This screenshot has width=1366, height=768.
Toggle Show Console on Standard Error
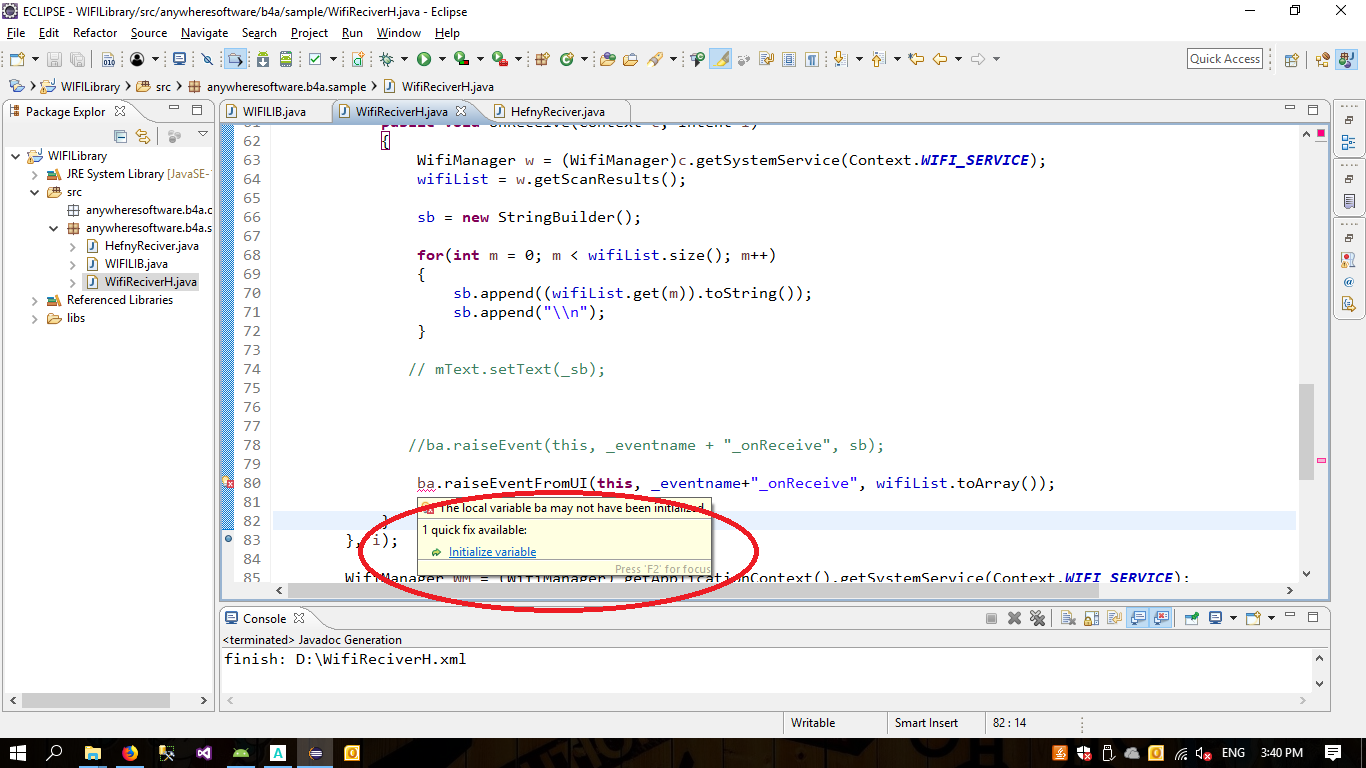[x=1161, y=618]
